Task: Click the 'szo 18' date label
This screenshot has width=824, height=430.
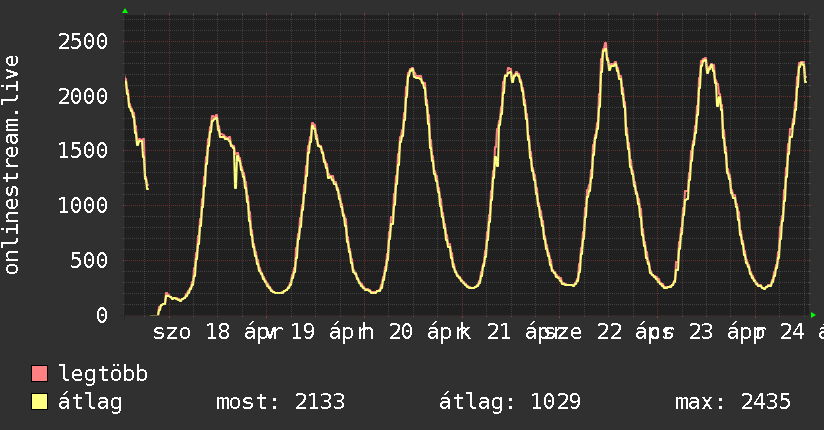Action: pyautogui.click(x=191, y=332)
